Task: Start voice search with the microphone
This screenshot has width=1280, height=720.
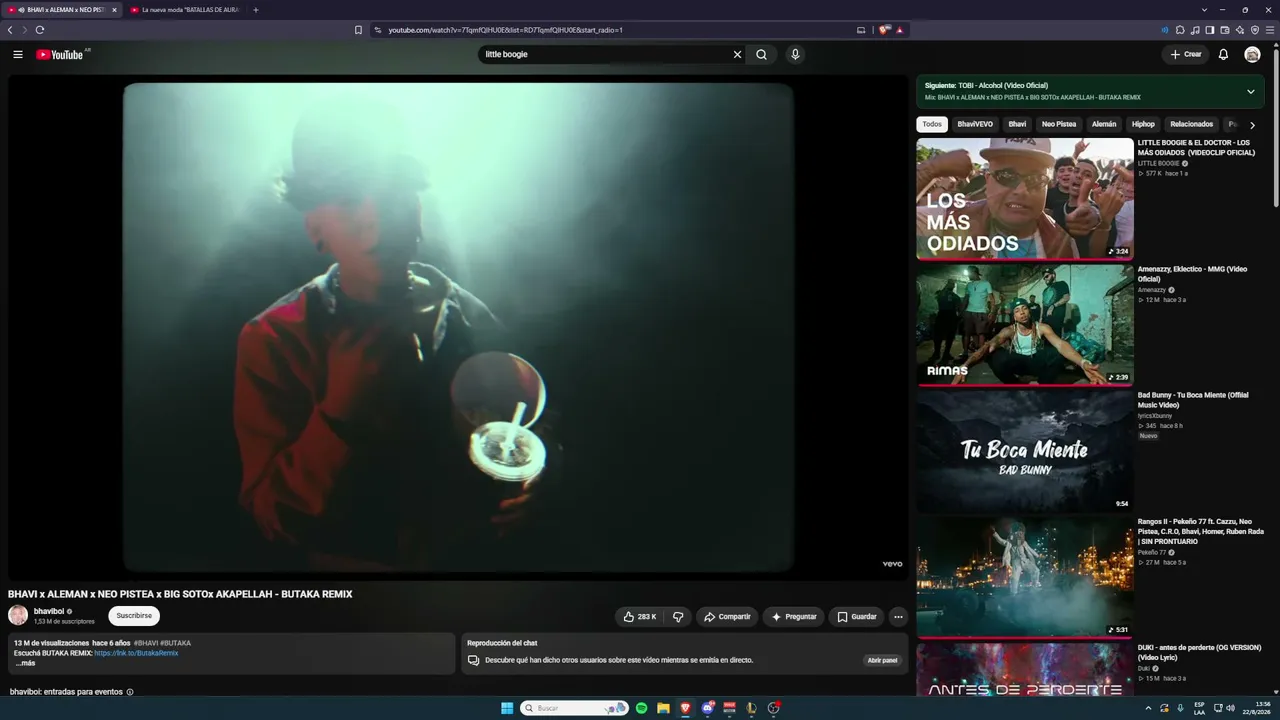Action: (x=795, y=55)
